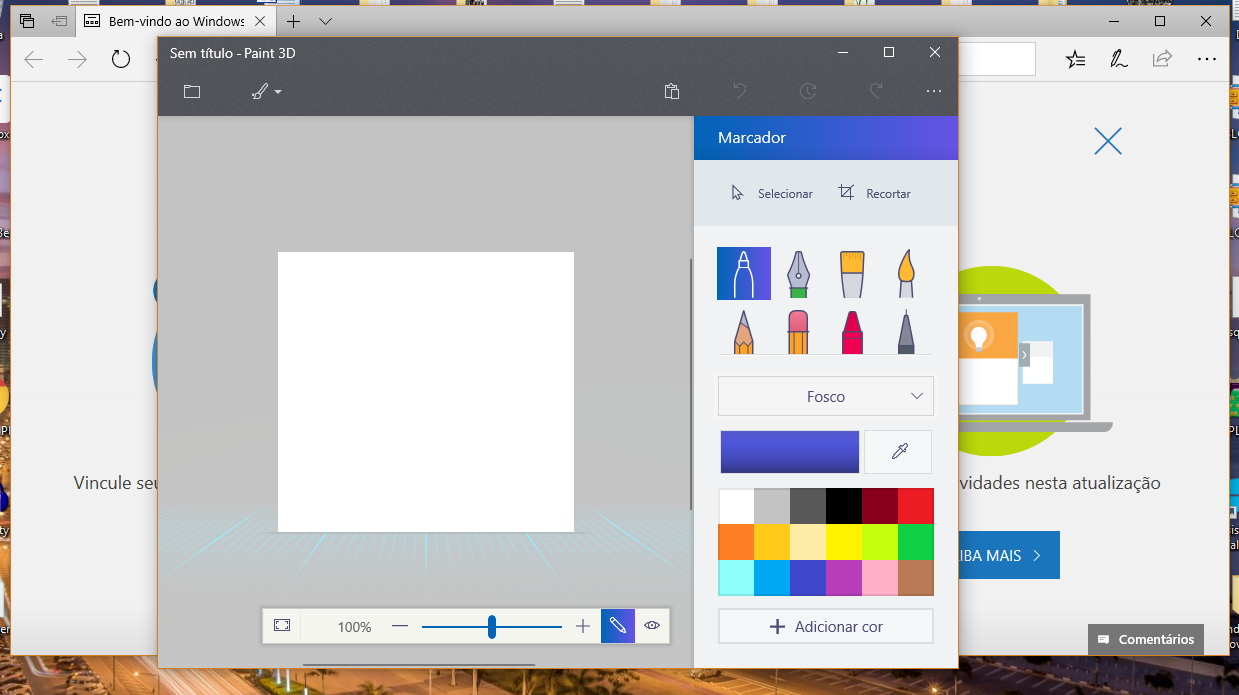The height and width of the screenshot is (695, 1239).
Task: Select the Pencil tool
Action: [743, 332]
